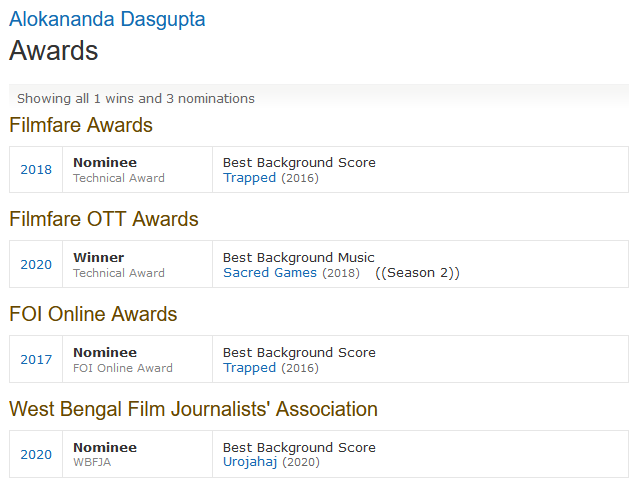Open Trapped link under FOI Online Awards
Screen dimensions: 638x497
(x=249, y=368)
